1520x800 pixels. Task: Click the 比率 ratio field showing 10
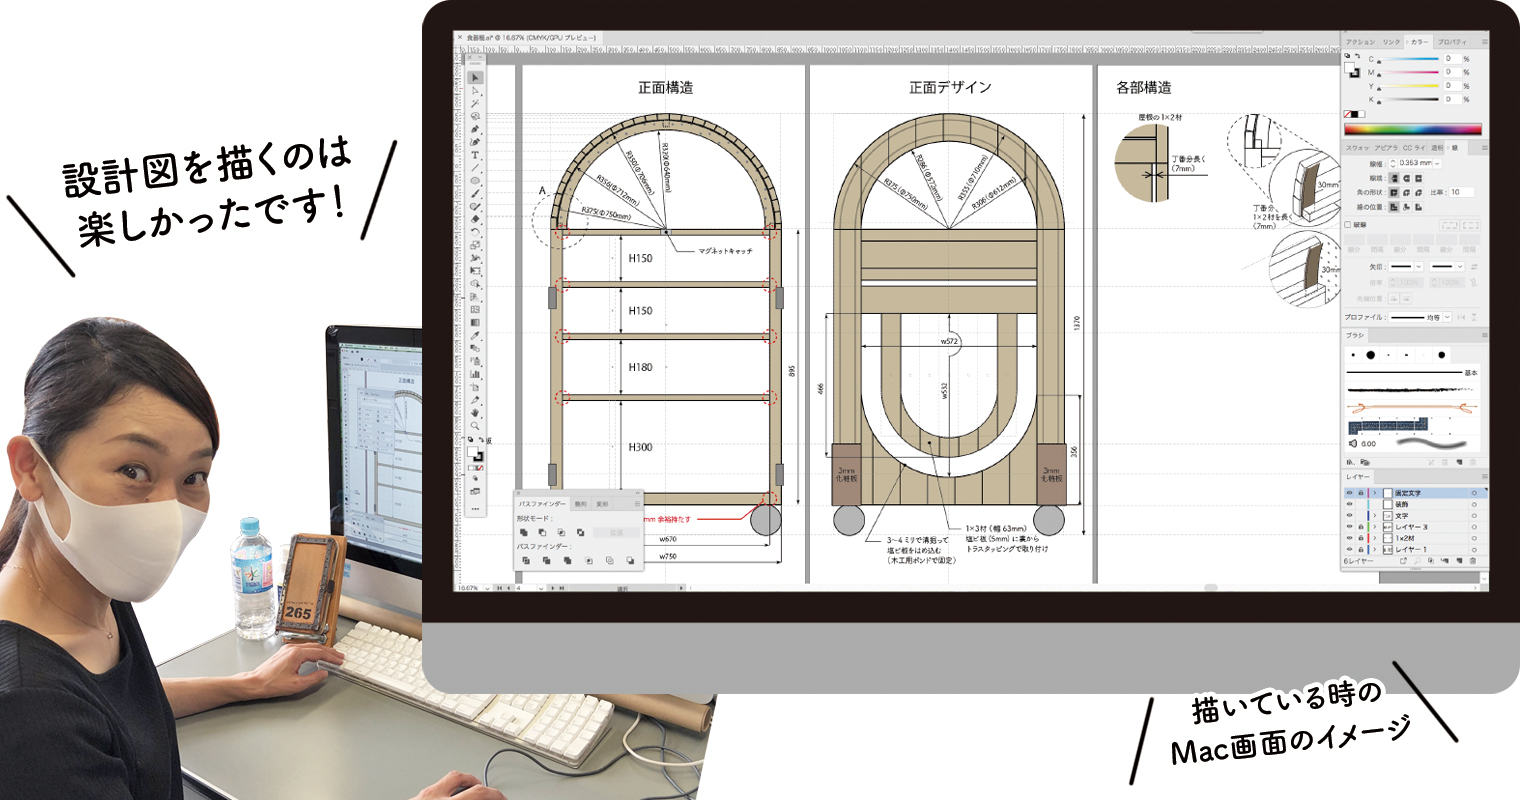1462,192
